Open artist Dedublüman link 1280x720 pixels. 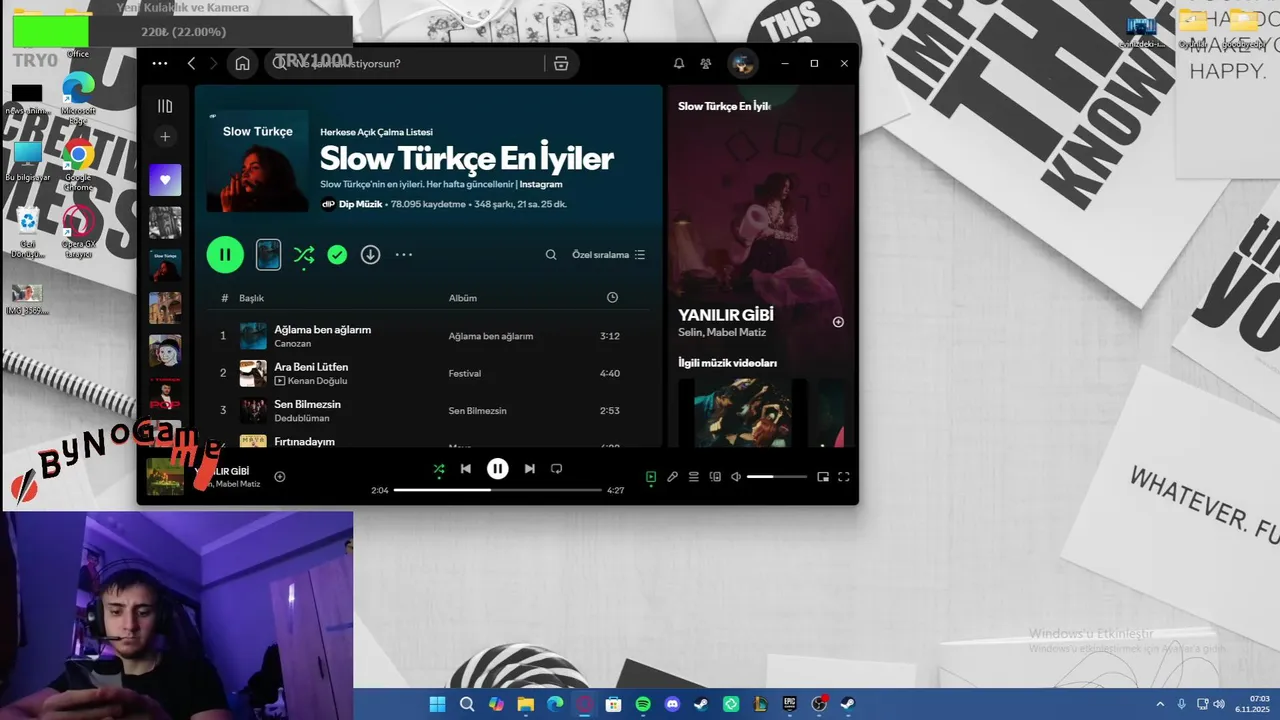[301, 418]
